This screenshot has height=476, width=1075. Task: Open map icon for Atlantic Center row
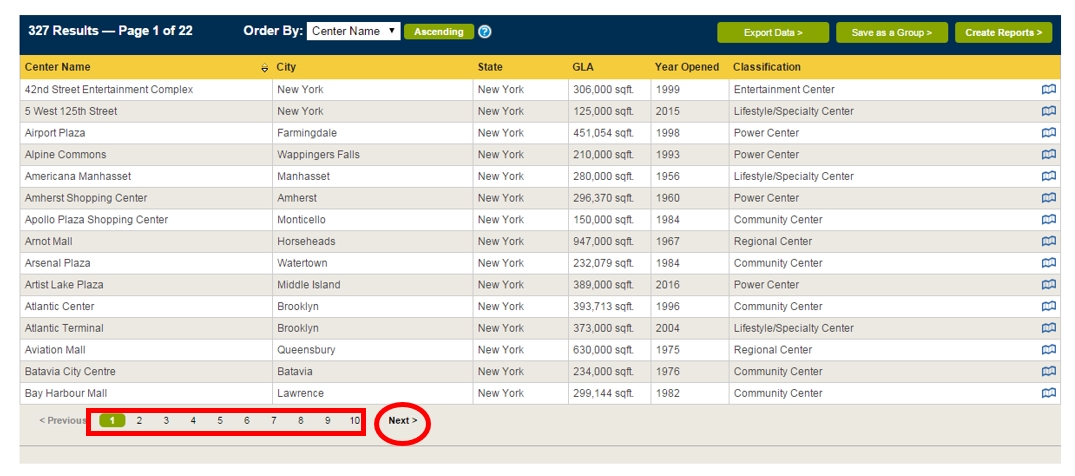coord(1048,307)
